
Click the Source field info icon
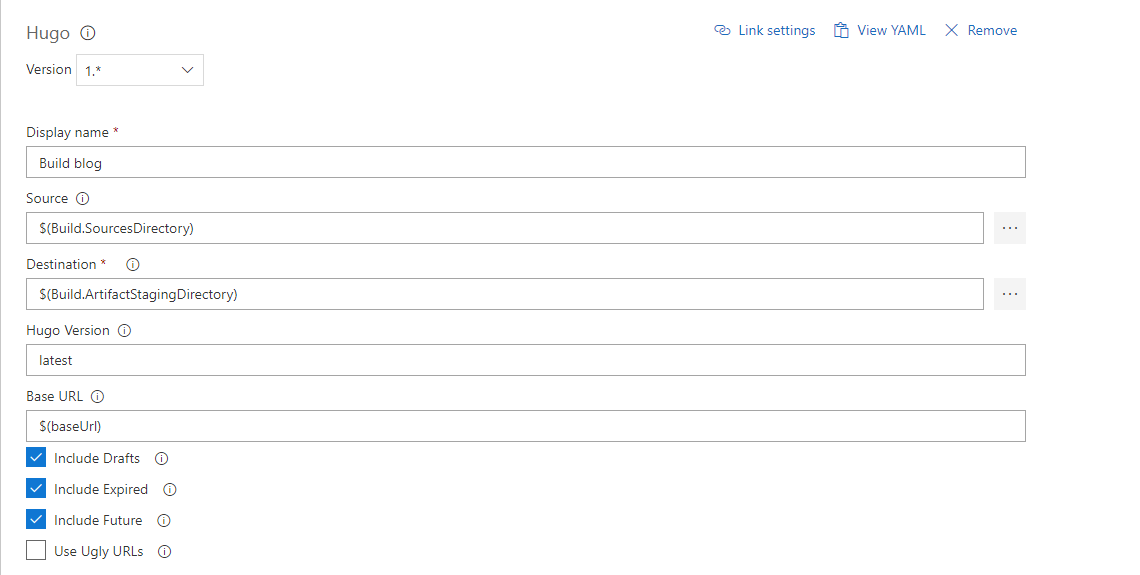click(83, 199)
